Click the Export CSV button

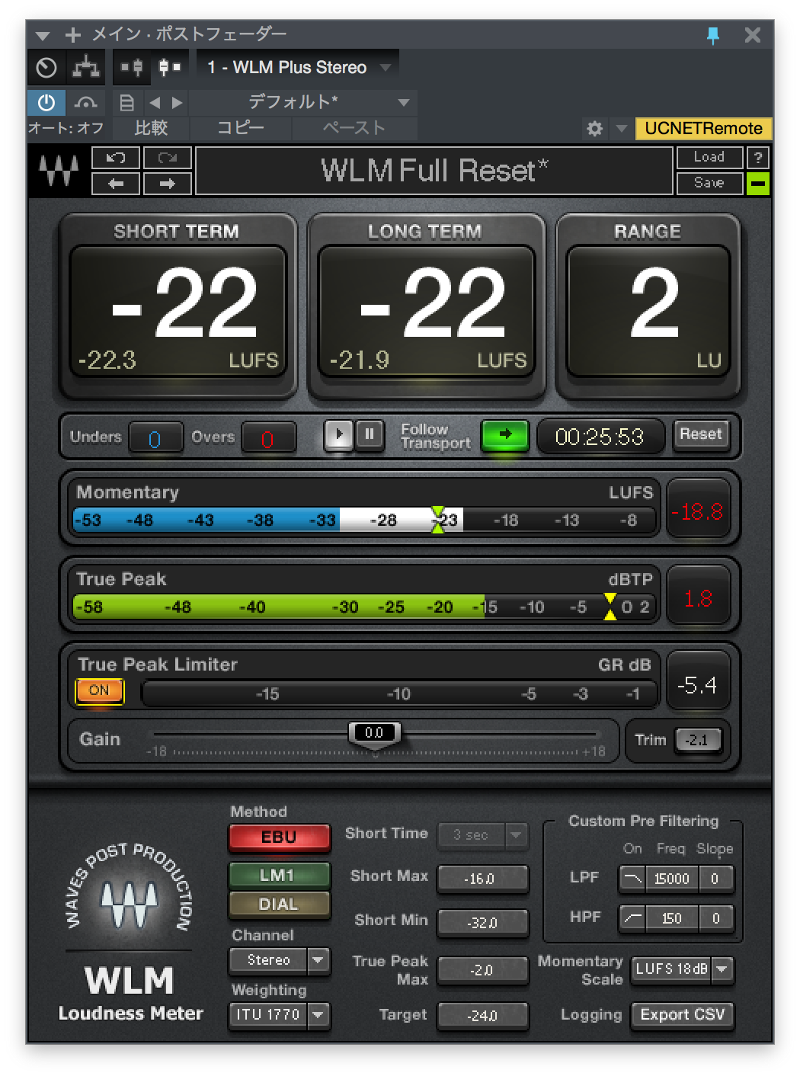coord(683,1014)
